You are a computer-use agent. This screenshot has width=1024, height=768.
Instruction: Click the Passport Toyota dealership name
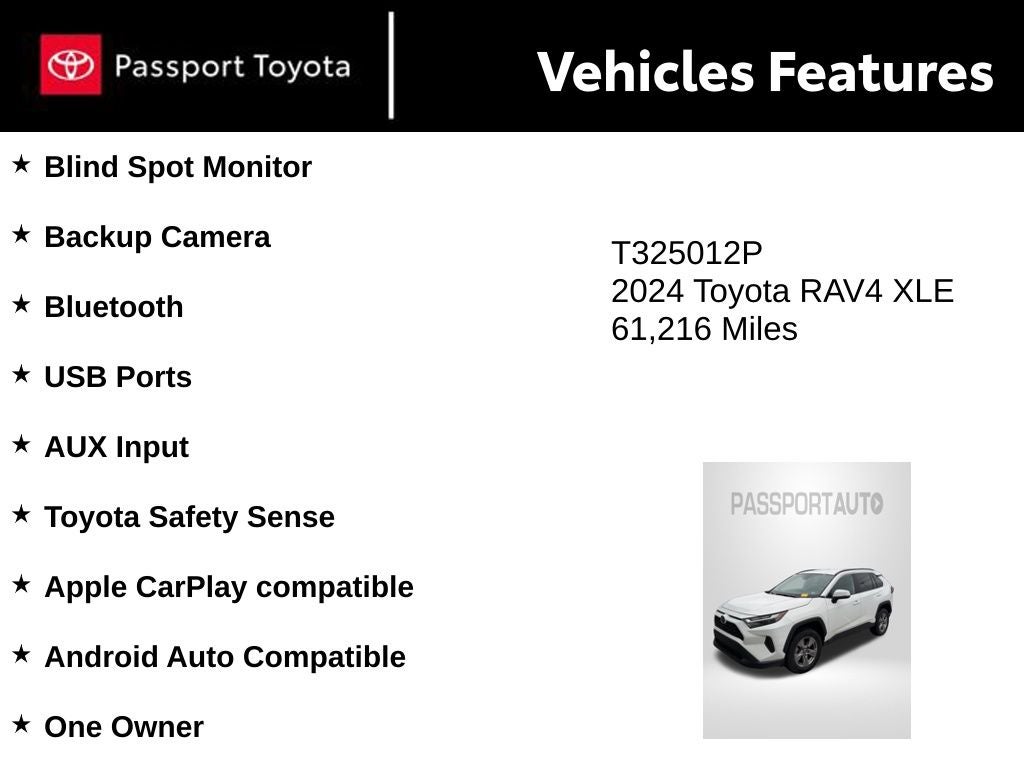[x=232, y=67]
